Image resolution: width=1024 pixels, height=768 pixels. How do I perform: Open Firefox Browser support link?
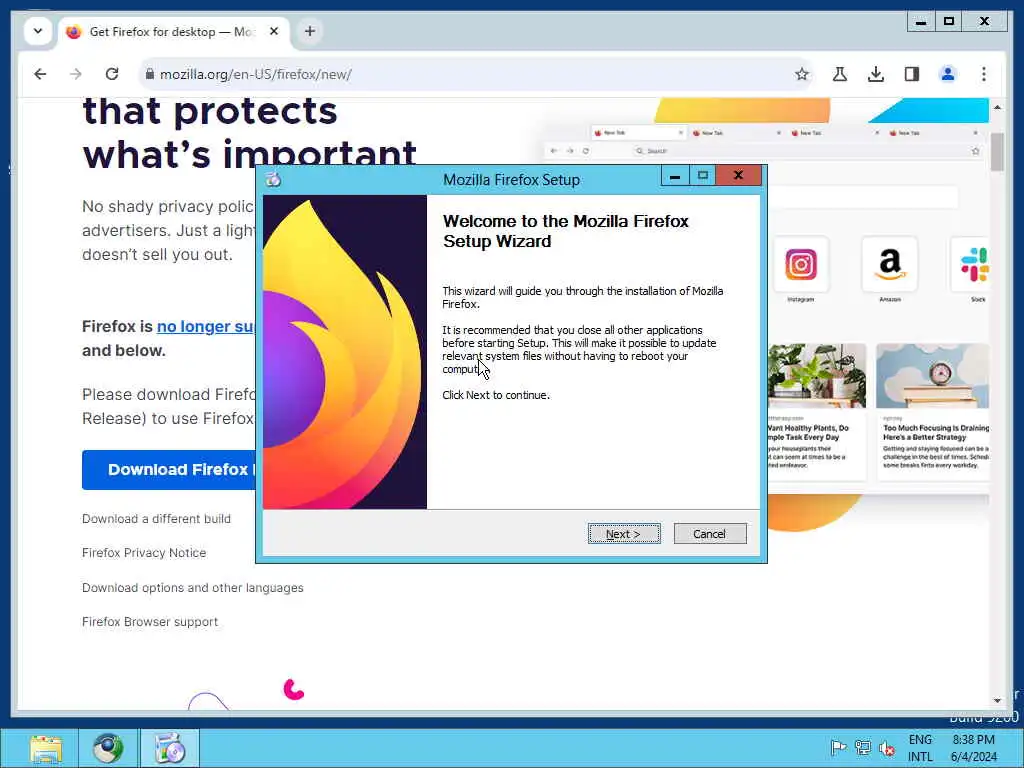pos(150,622)
